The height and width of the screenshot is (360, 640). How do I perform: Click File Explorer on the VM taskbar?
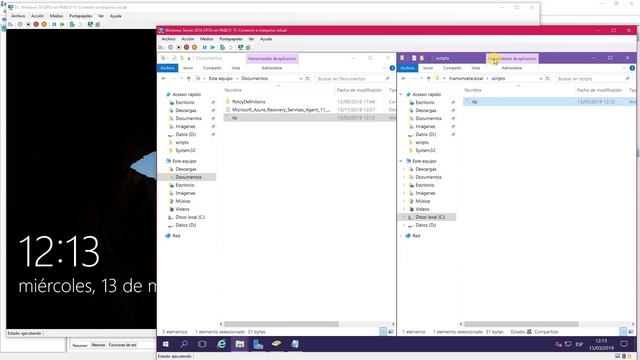[x=240, y=344]
